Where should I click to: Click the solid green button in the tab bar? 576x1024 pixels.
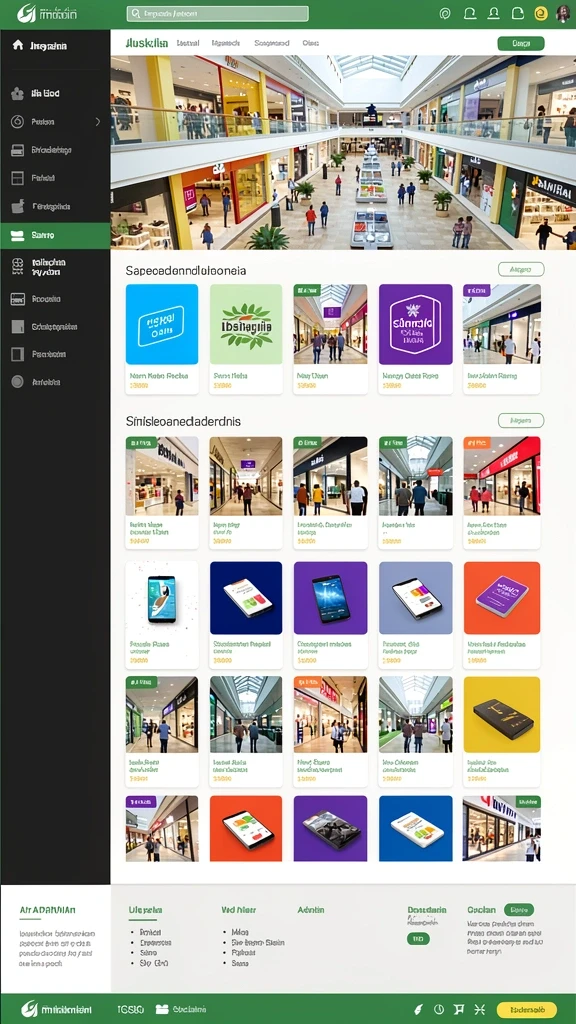click(x=520, y=43)
